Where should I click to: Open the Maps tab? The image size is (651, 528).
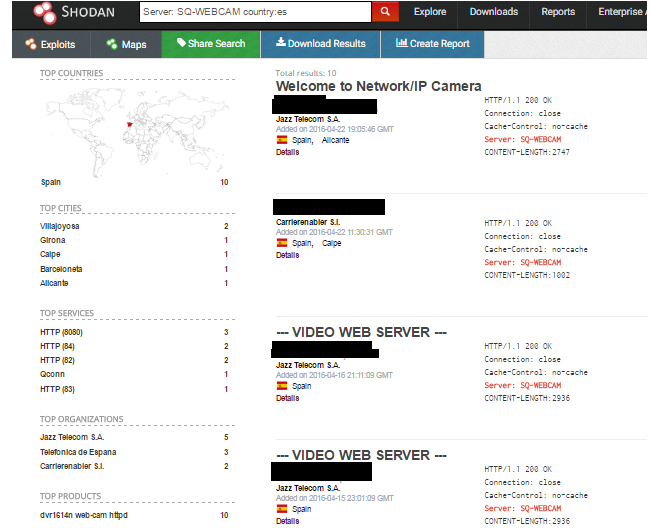(126, 44)
